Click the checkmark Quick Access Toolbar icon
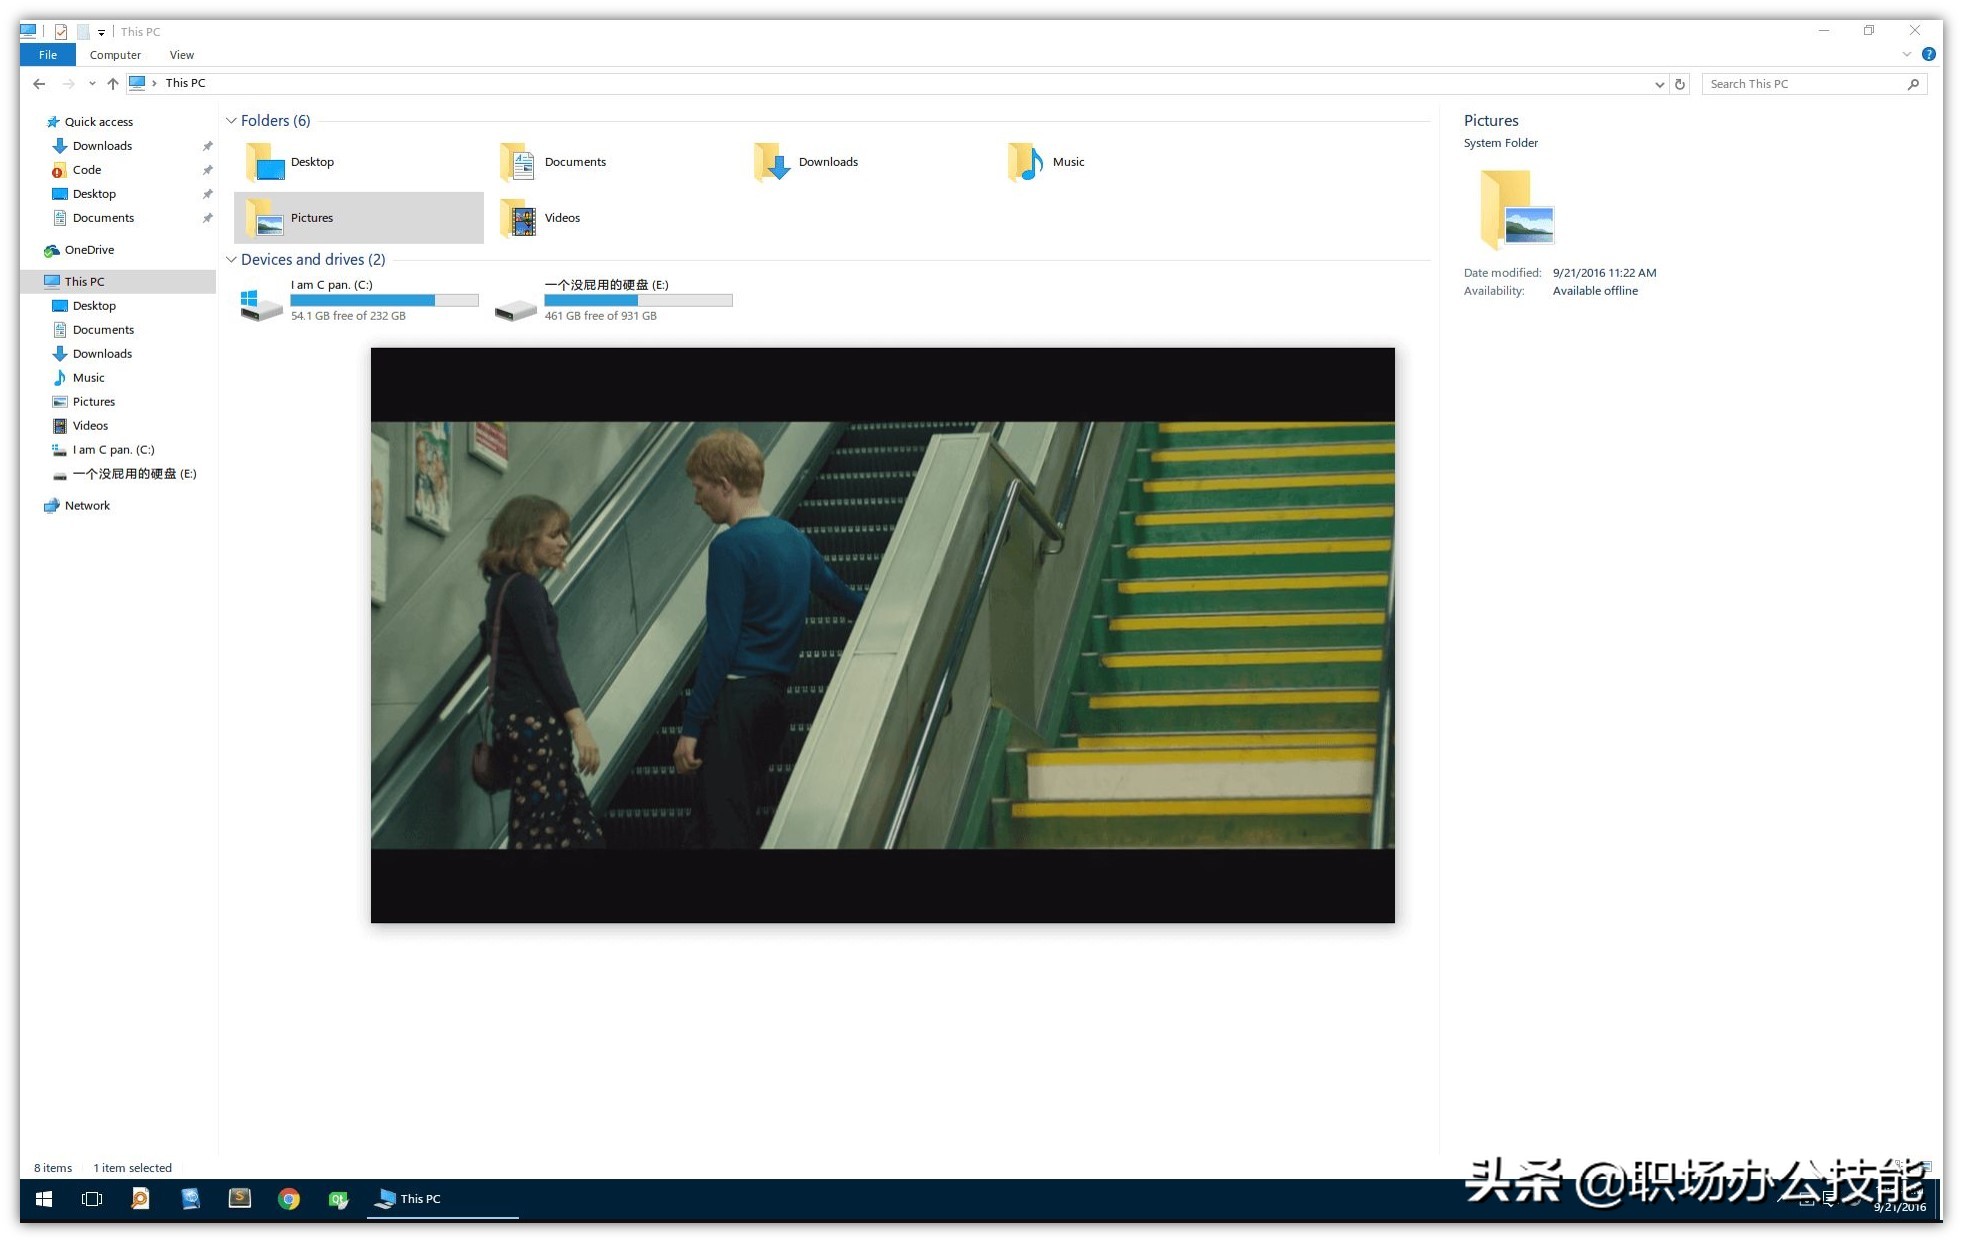The height and width of the screenshot is (1243, 1963). [60, 31]
